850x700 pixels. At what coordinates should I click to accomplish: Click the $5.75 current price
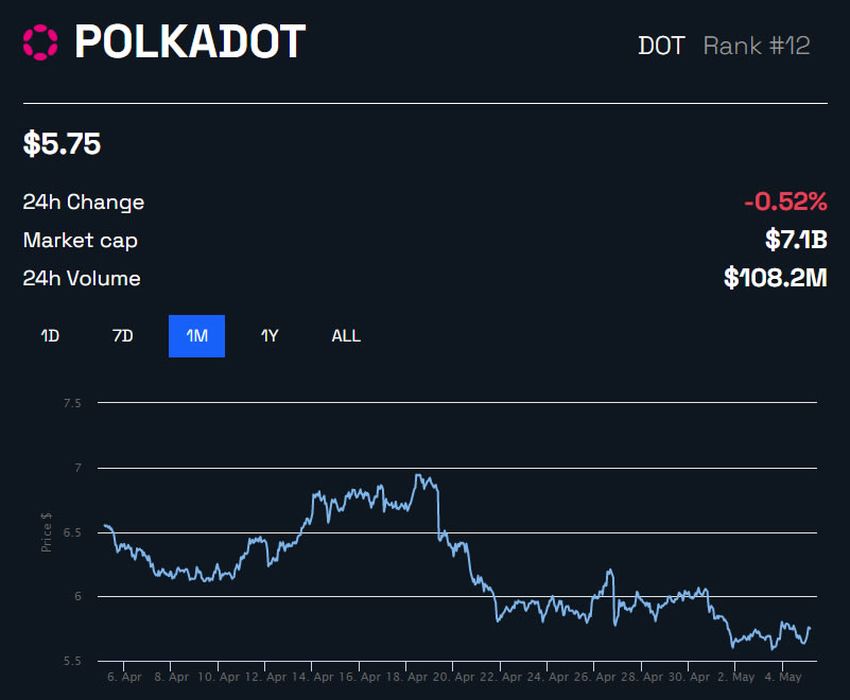61,144
